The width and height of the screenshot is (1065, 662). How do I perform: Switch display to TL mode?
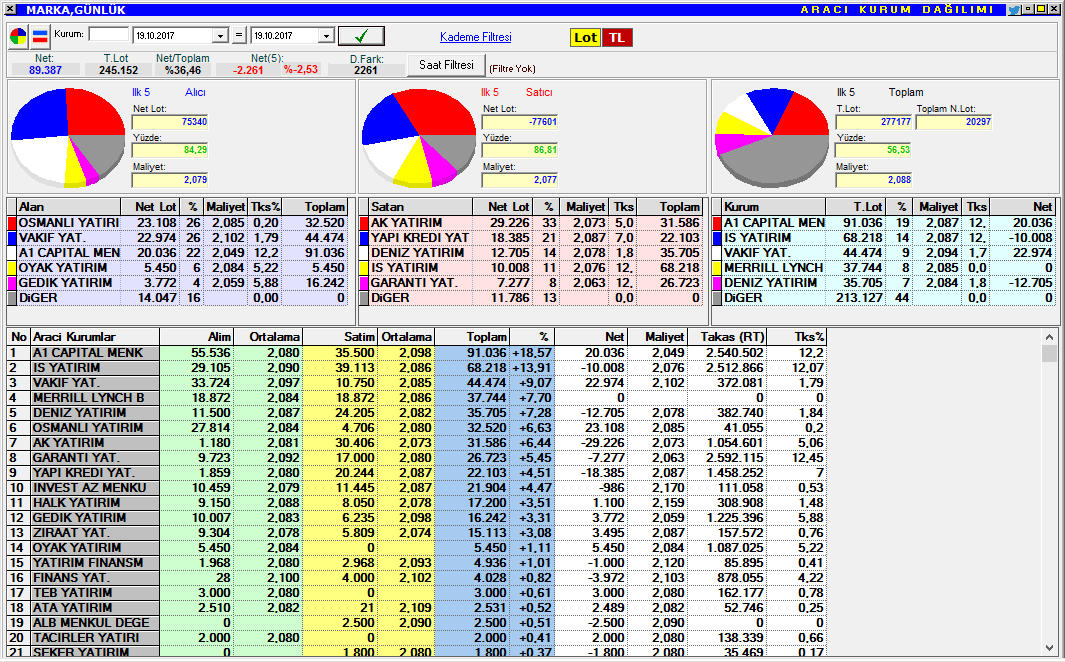point(617,37)
